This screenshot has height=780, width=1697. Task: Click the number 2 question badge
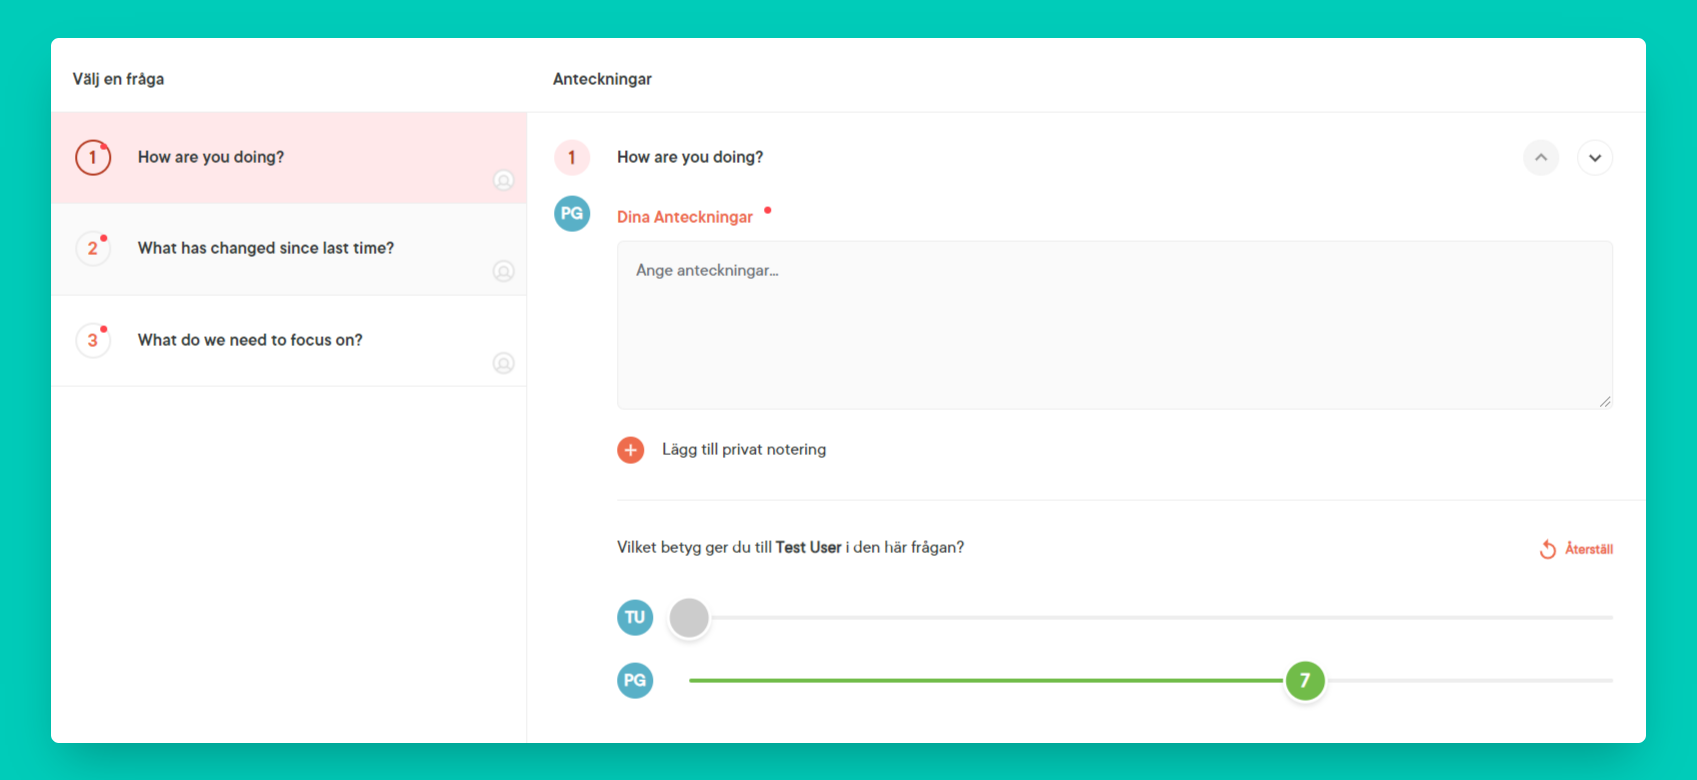(93, 248)
